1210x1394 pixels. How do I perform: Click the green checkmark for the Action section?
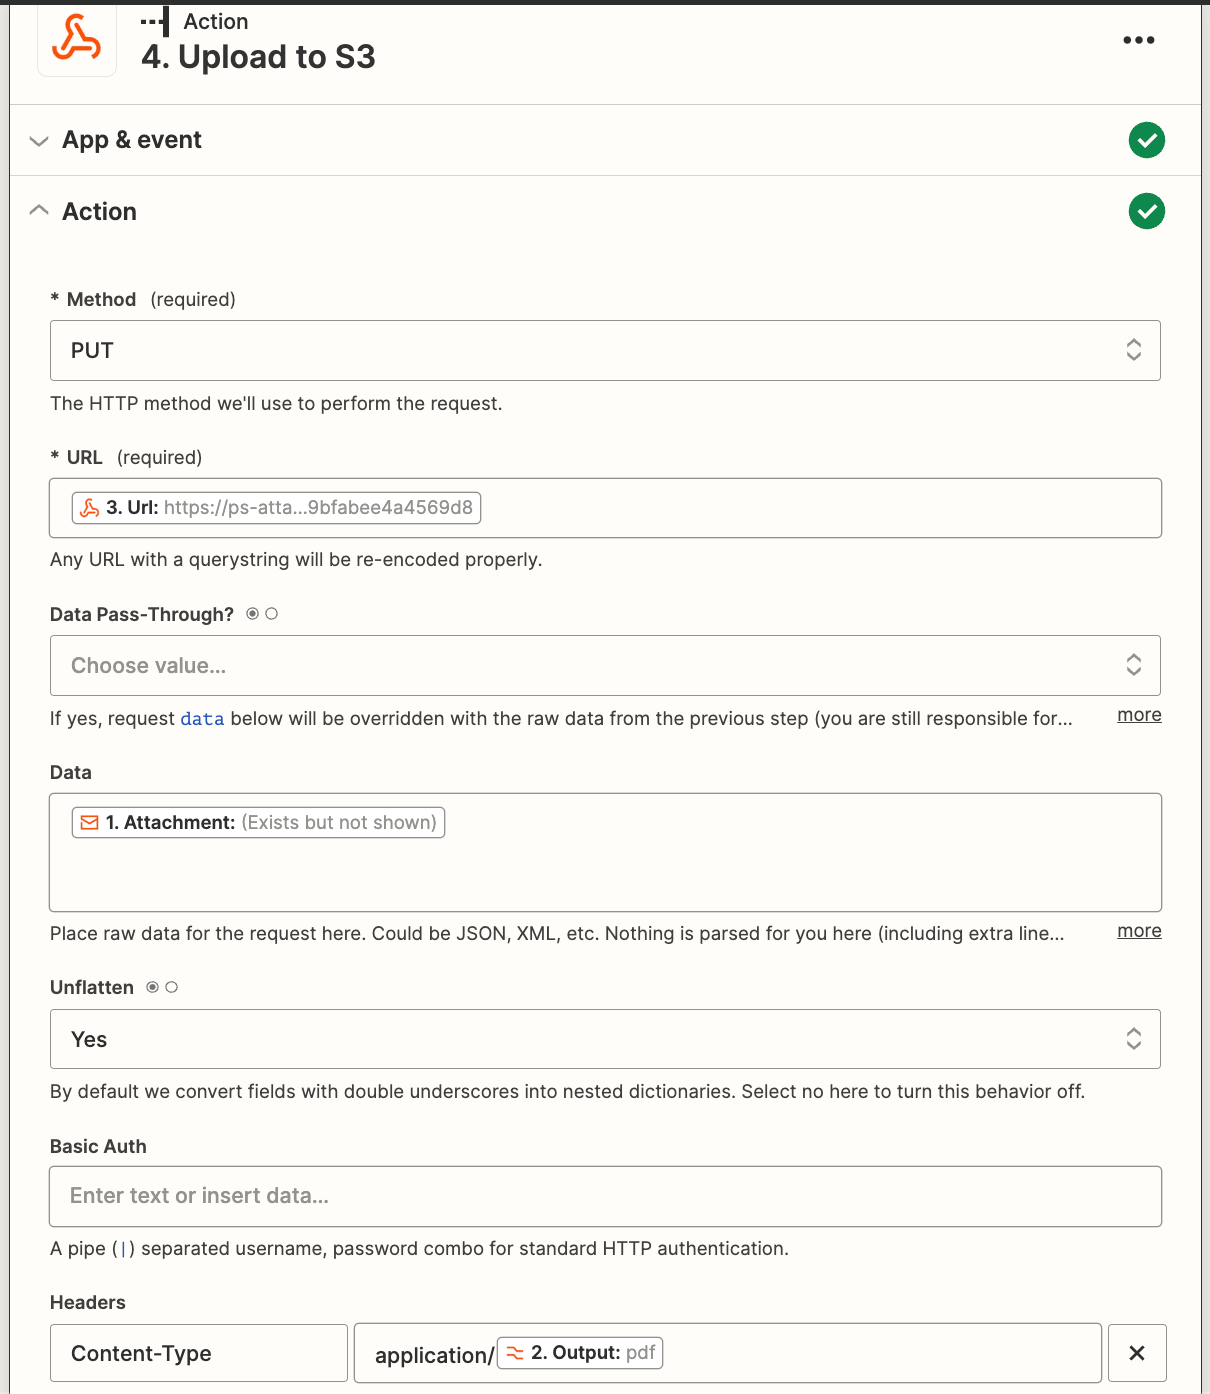(1146, 211)
